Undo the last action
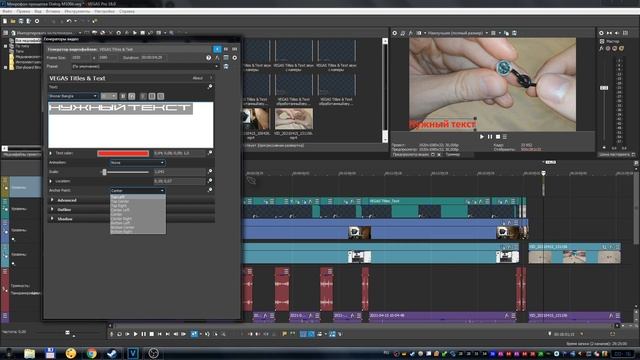Image resolution: width=640 pixels, height=360 pixels. pos(69,21)
